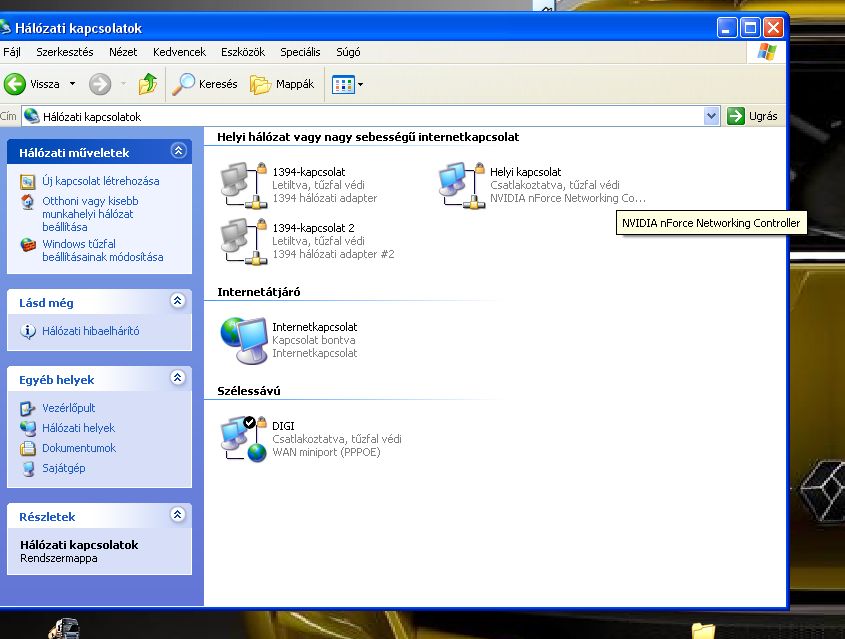Collapse the Egyéb helyek panel
Screen dimensions: 845x639
(x=178, y=378)
